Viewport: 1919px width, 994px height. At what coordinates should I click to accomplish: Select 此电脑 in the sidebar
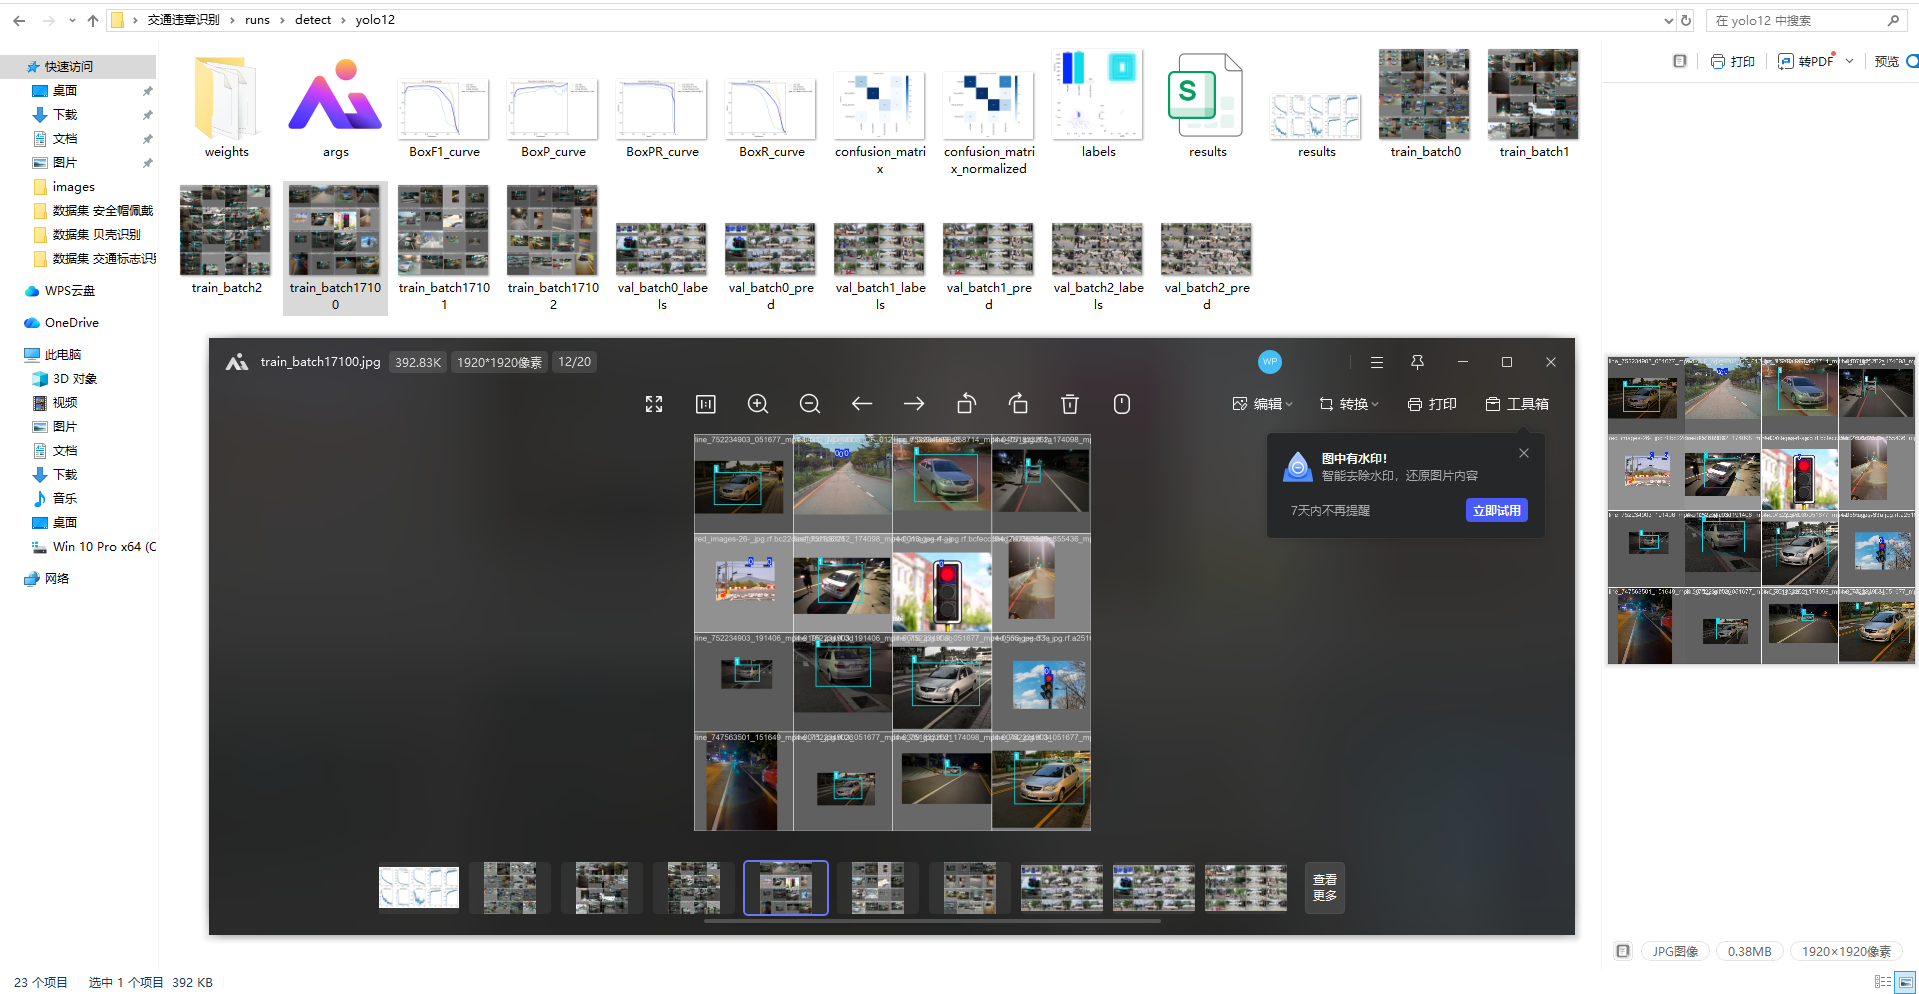pos(62,354)
